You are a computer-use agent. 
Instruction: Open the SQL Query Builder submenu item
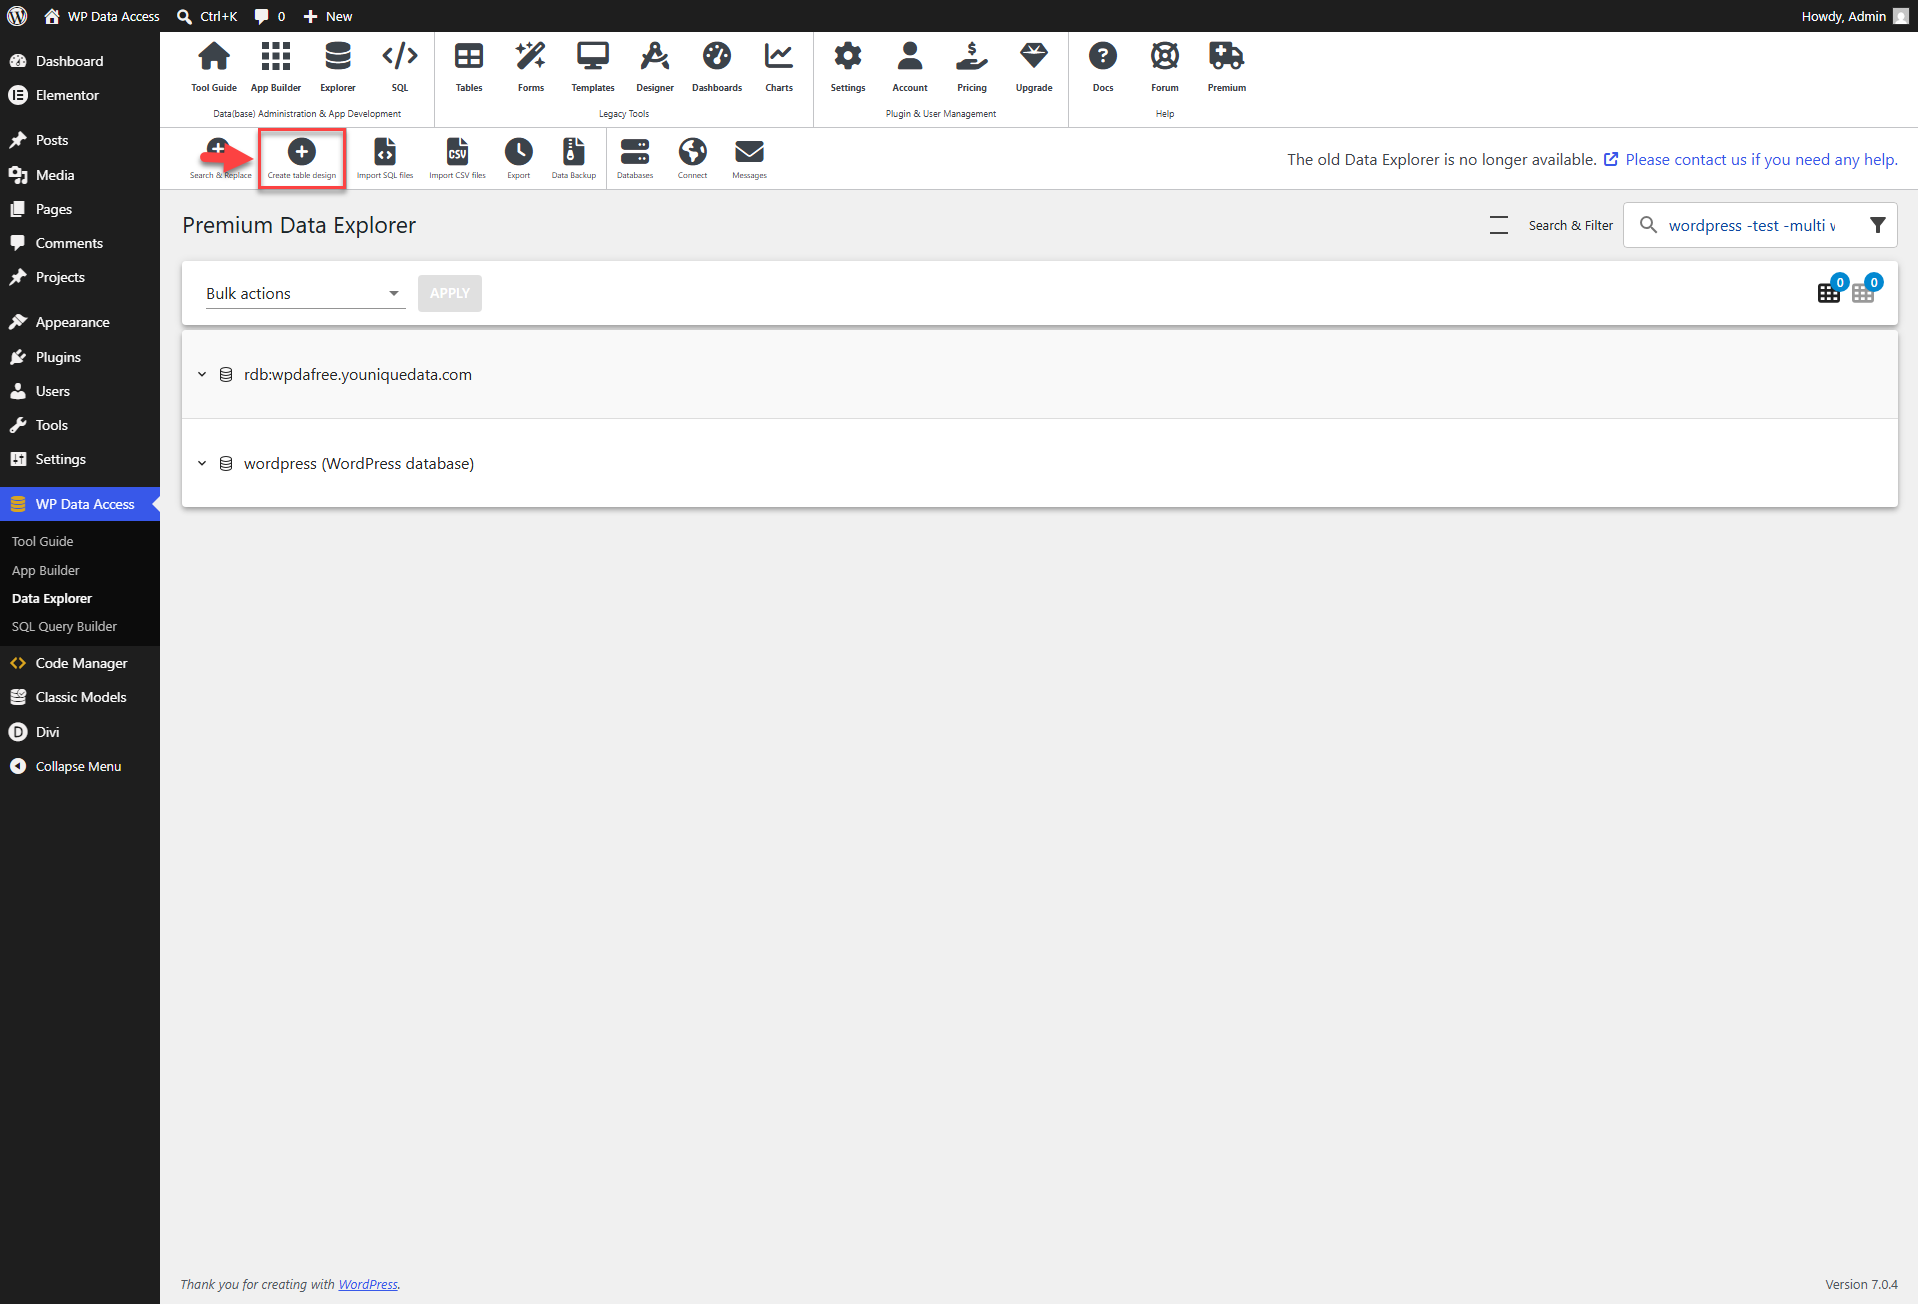tap(65, 626)
